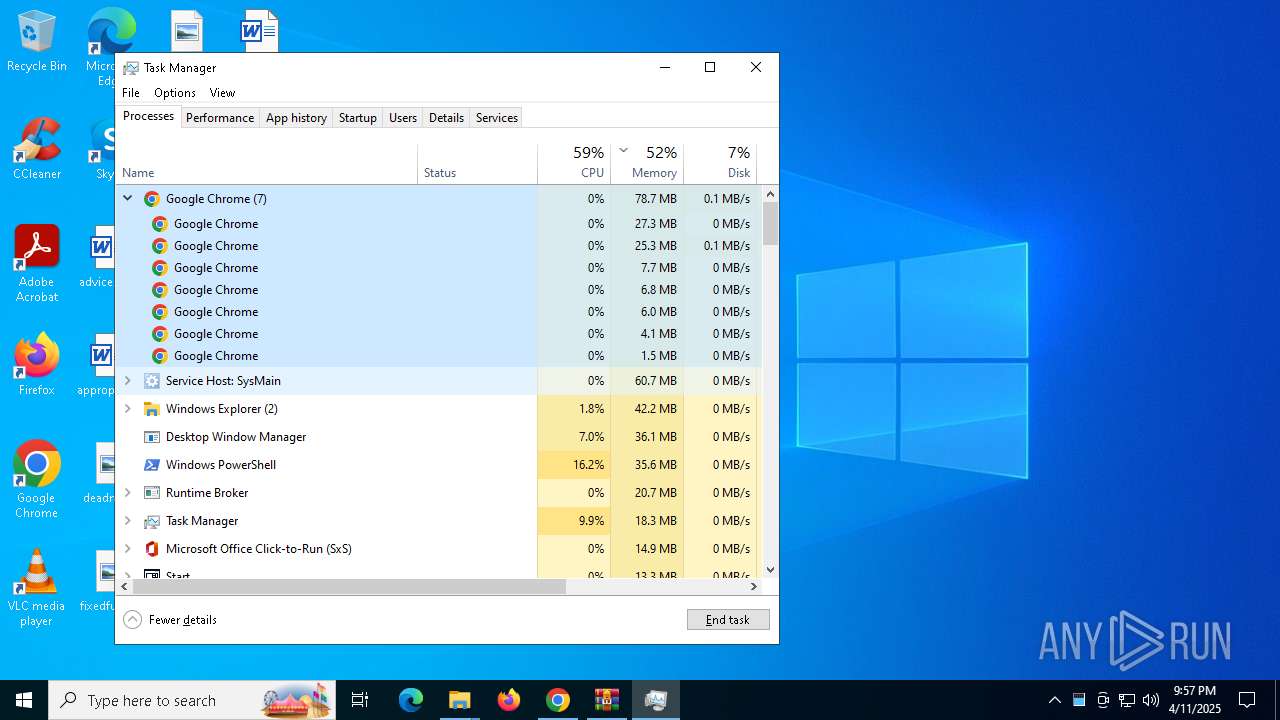Open File Explorer from the taskbar
This screenshot has height=720, width=1280.
[x=460, y=700]
